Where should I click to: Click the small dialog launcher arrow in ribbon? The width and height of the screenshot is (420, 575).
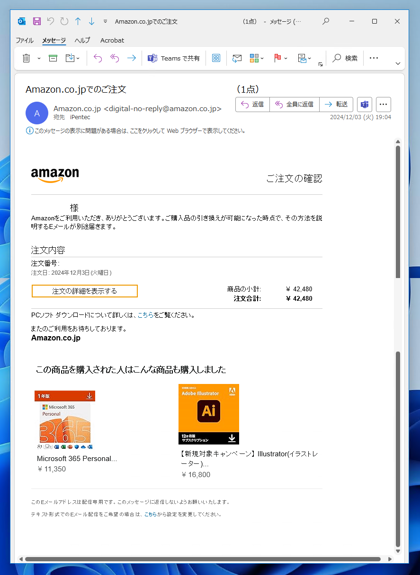(x=320, y=64)
